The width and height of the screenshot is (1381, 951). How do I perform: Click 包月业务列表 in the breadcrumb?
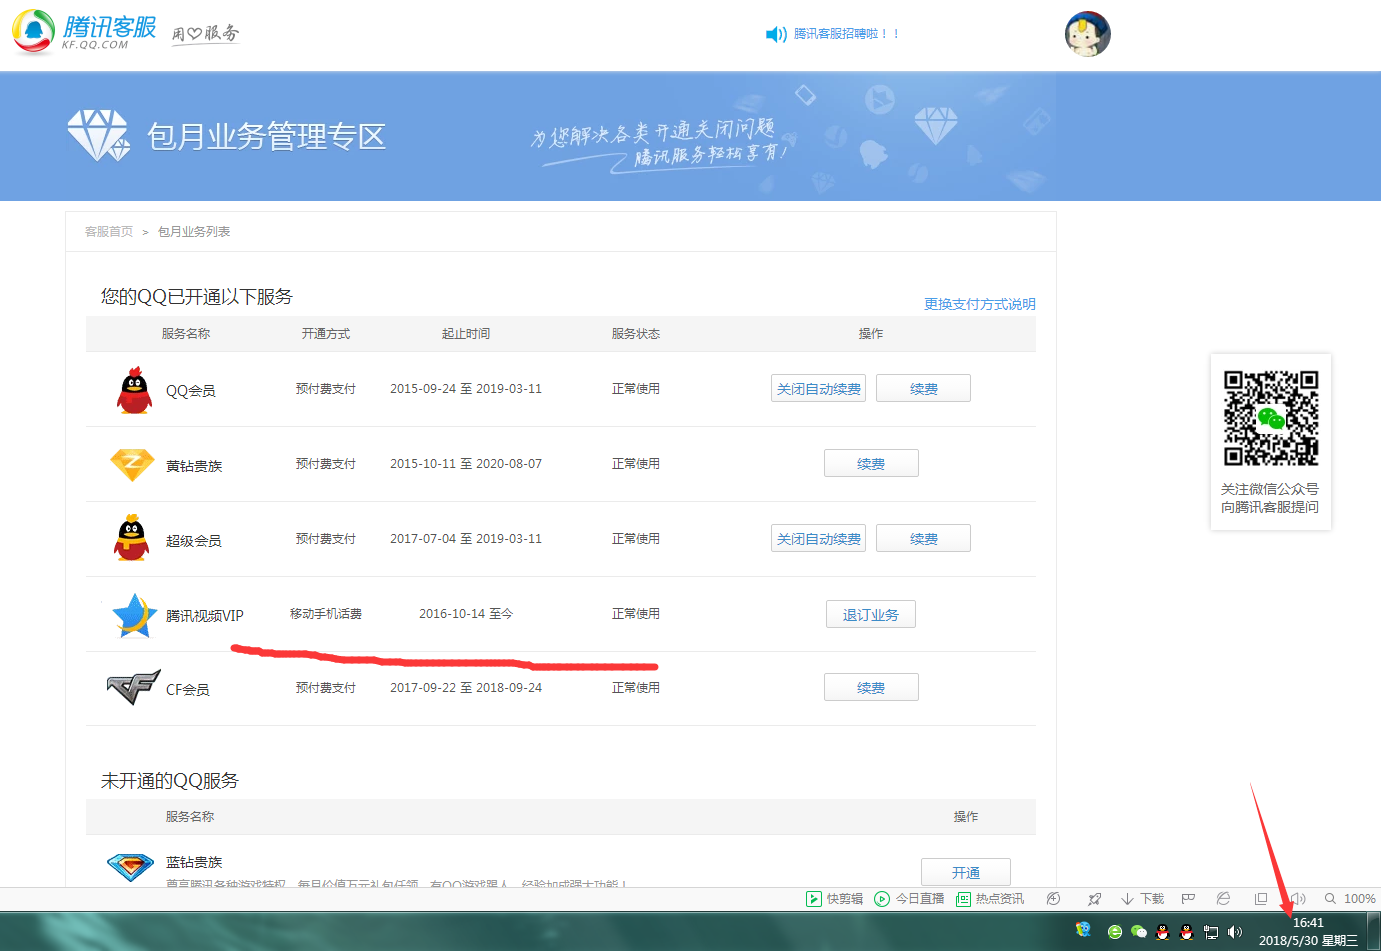click(x=194, y=232)
